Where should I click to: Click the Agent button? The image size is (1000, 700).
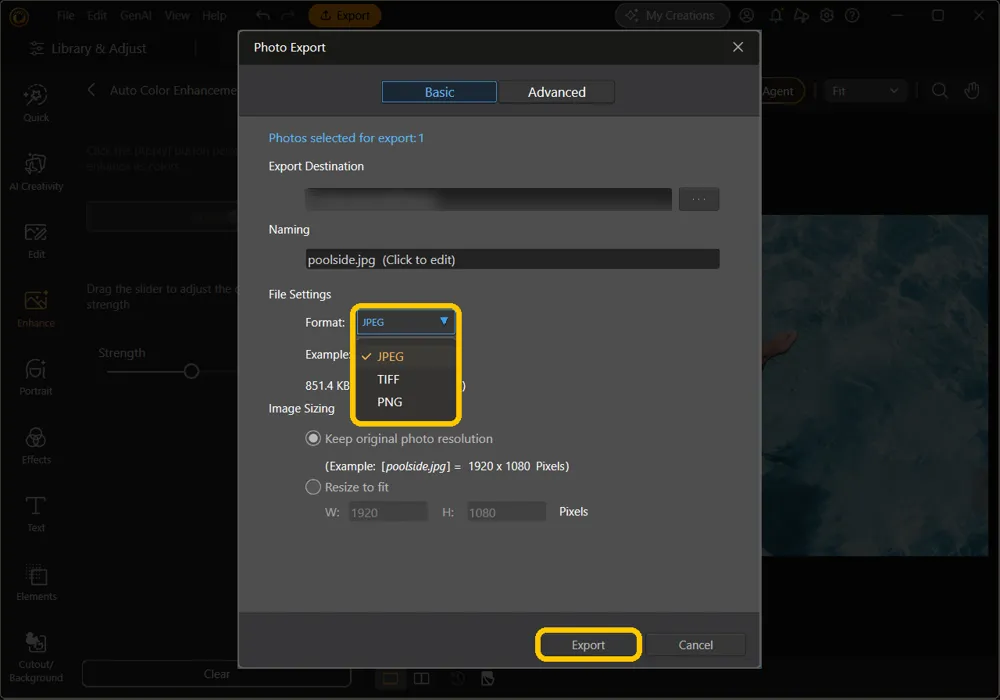click(783, 91)
